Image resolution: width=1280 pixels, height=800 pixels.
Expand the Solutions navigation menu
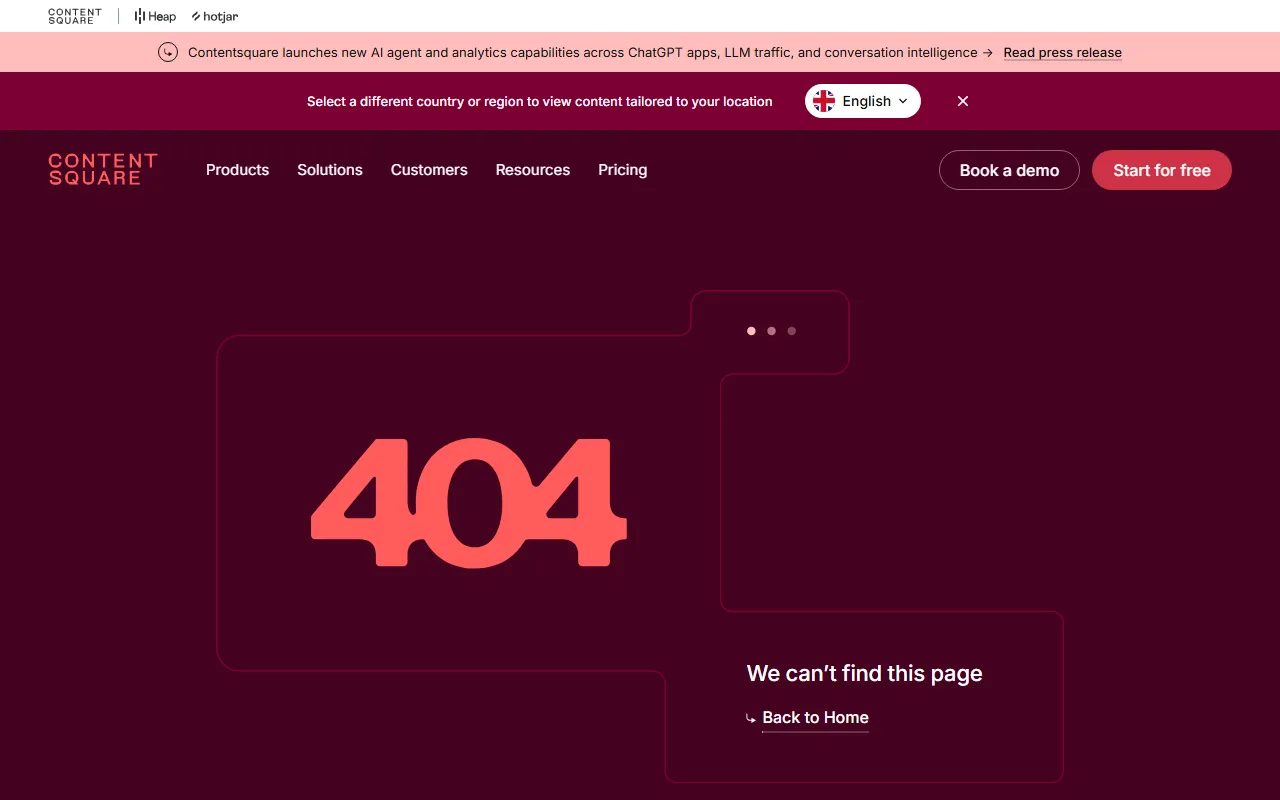pyautogui.click(x=330, y=170)
